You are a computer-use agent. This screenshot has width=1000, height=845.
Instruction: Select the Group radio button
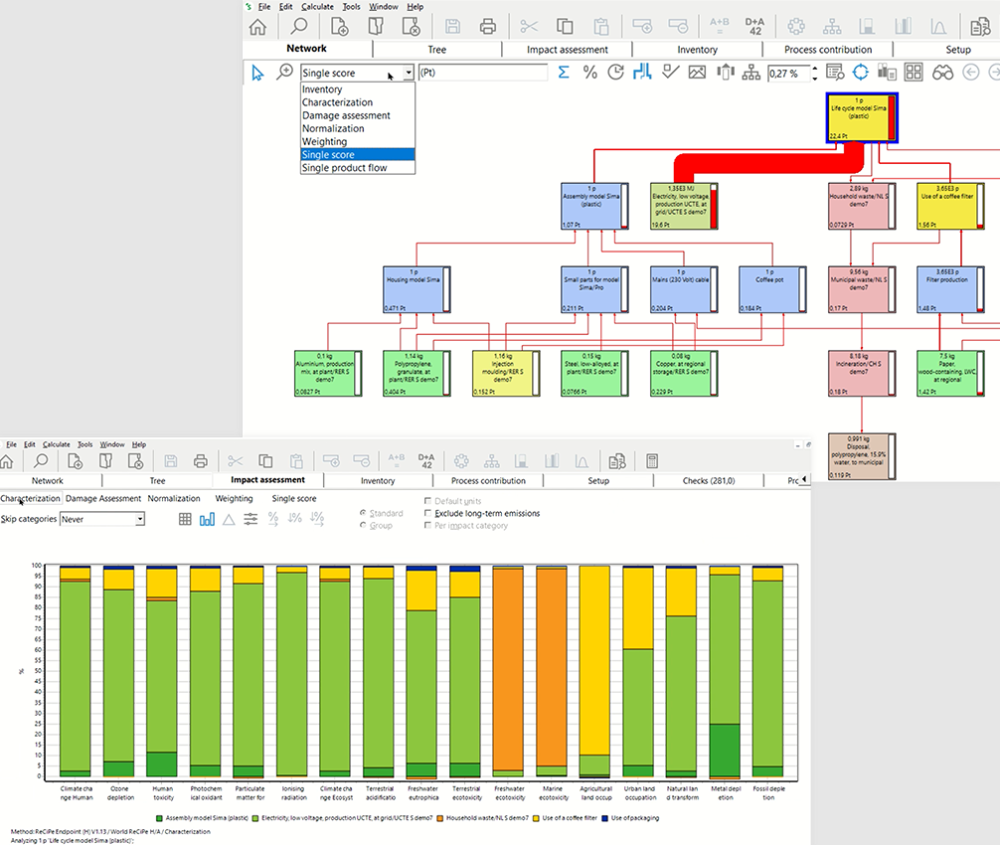click(363, 525)
